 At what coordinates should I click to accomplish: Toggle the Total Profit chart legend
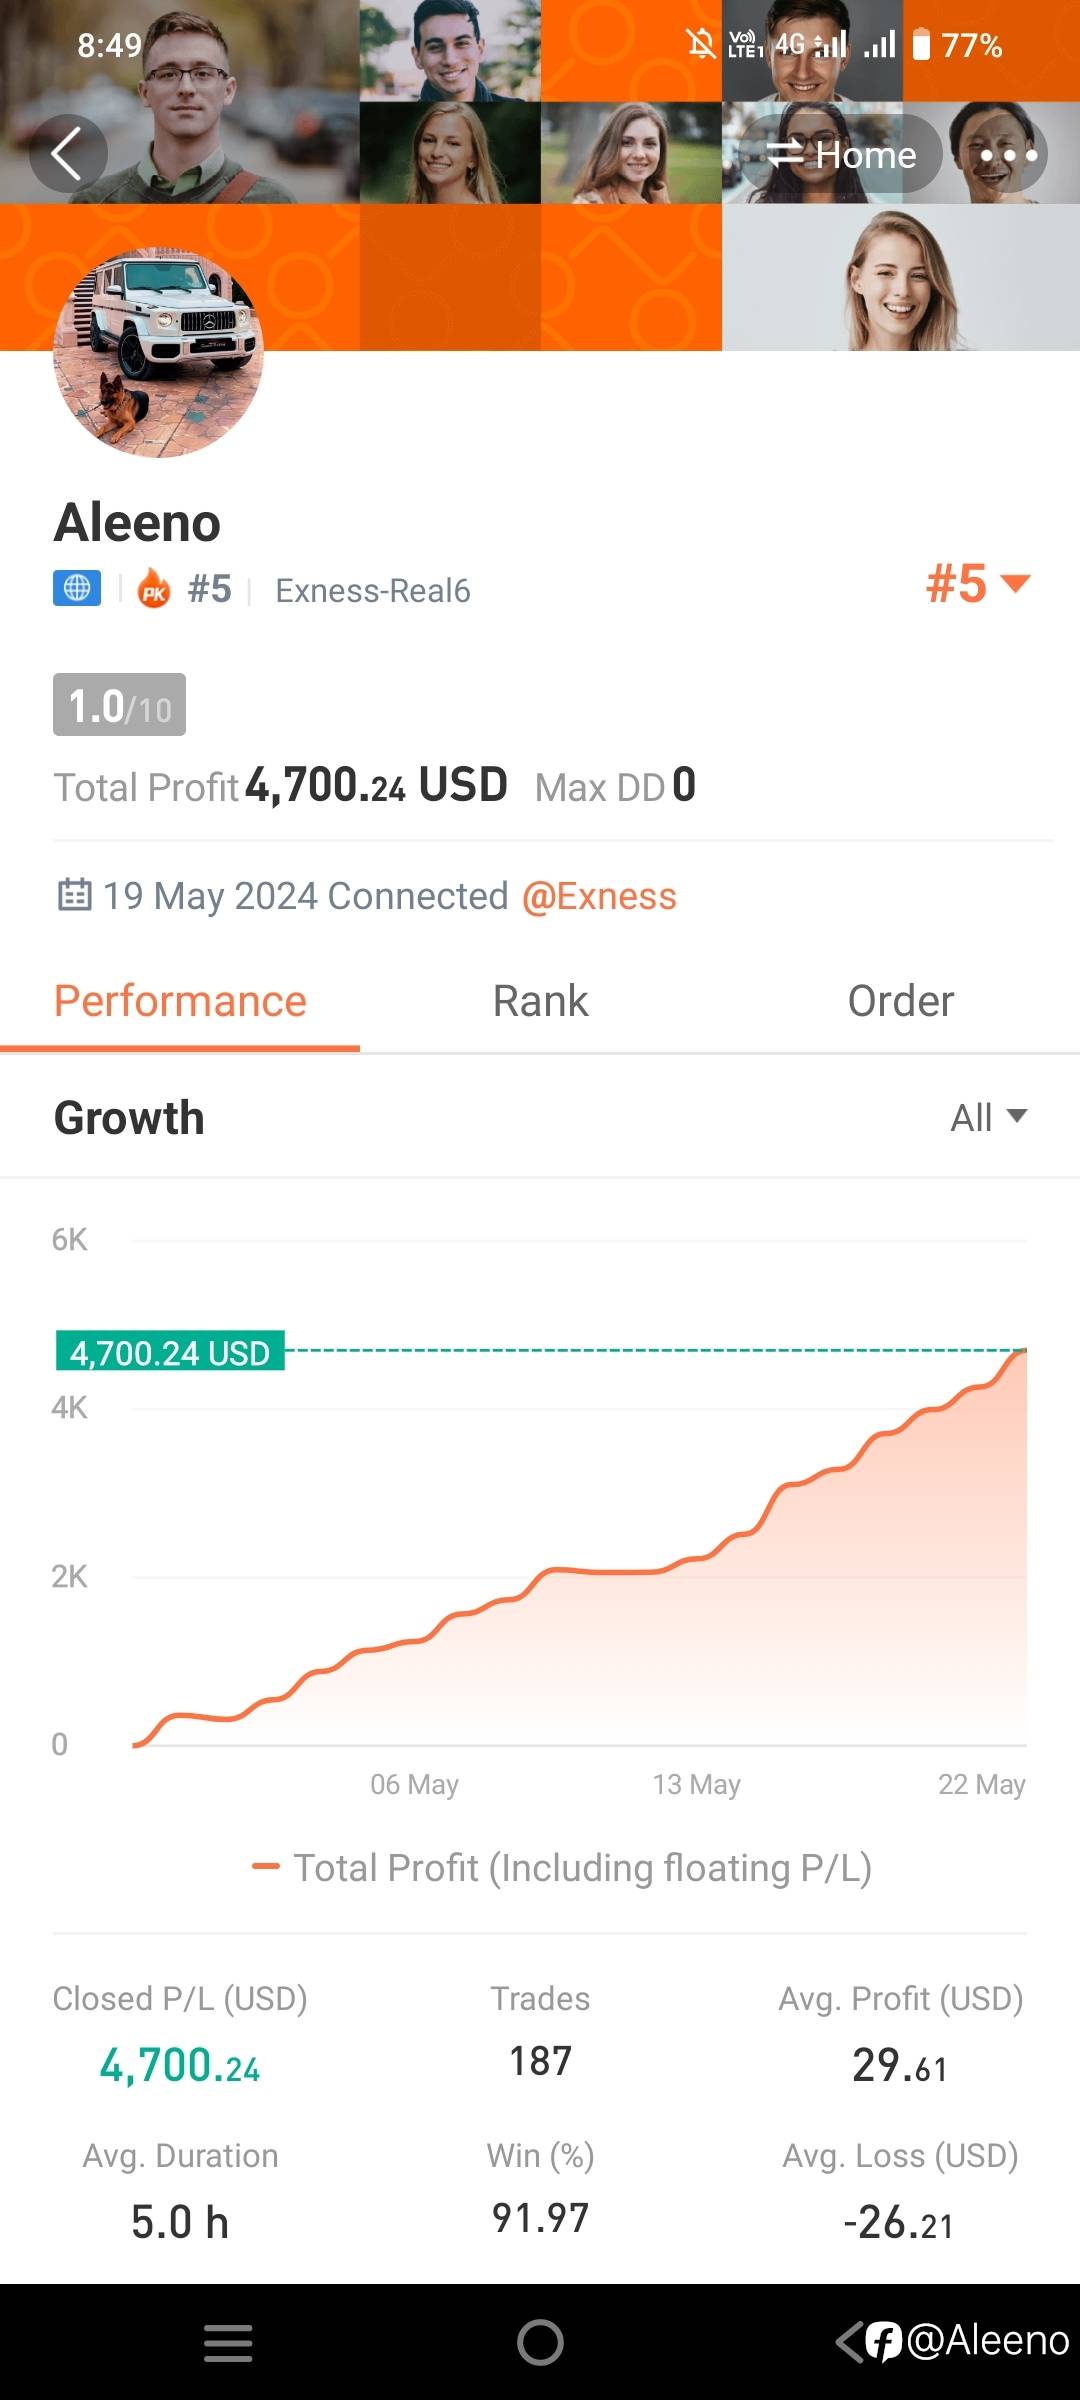tap(562, 1867)
